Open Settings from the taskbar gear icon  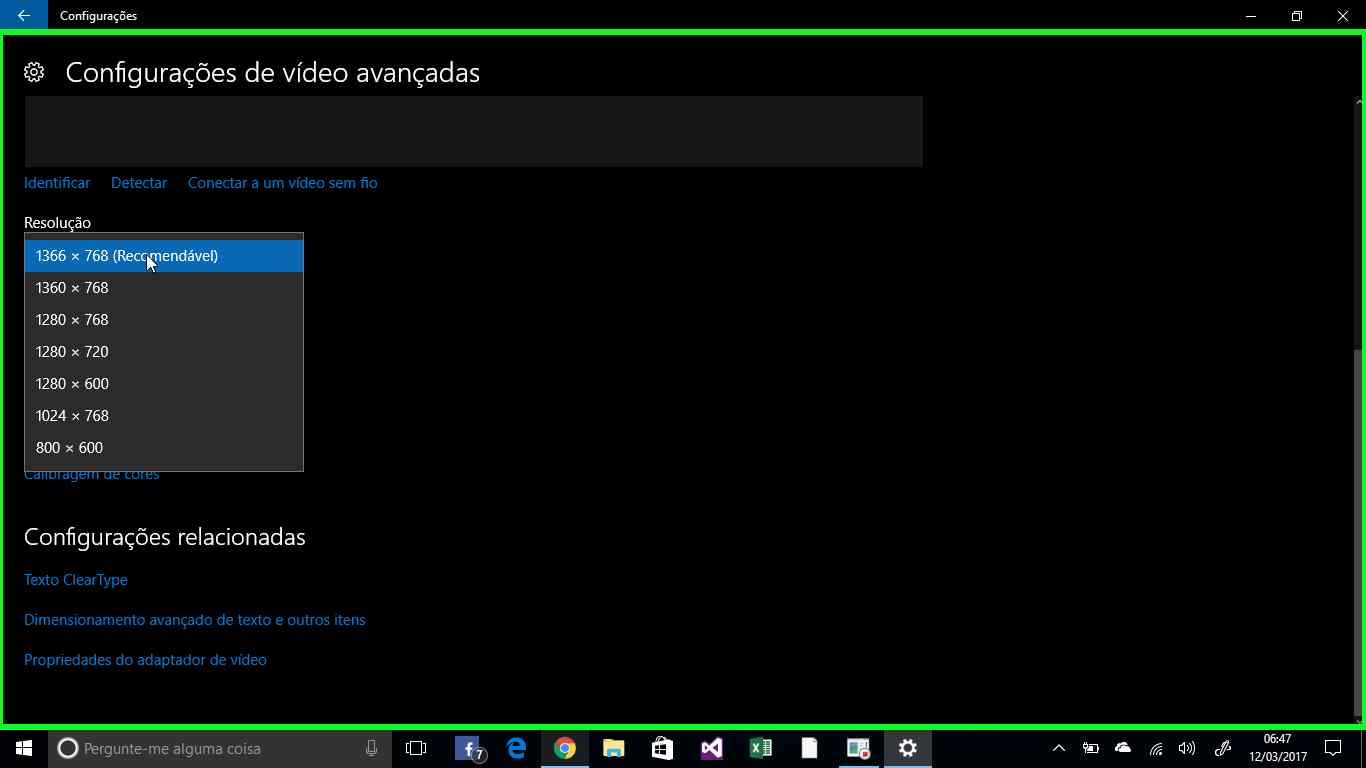(x=906, y=748)
